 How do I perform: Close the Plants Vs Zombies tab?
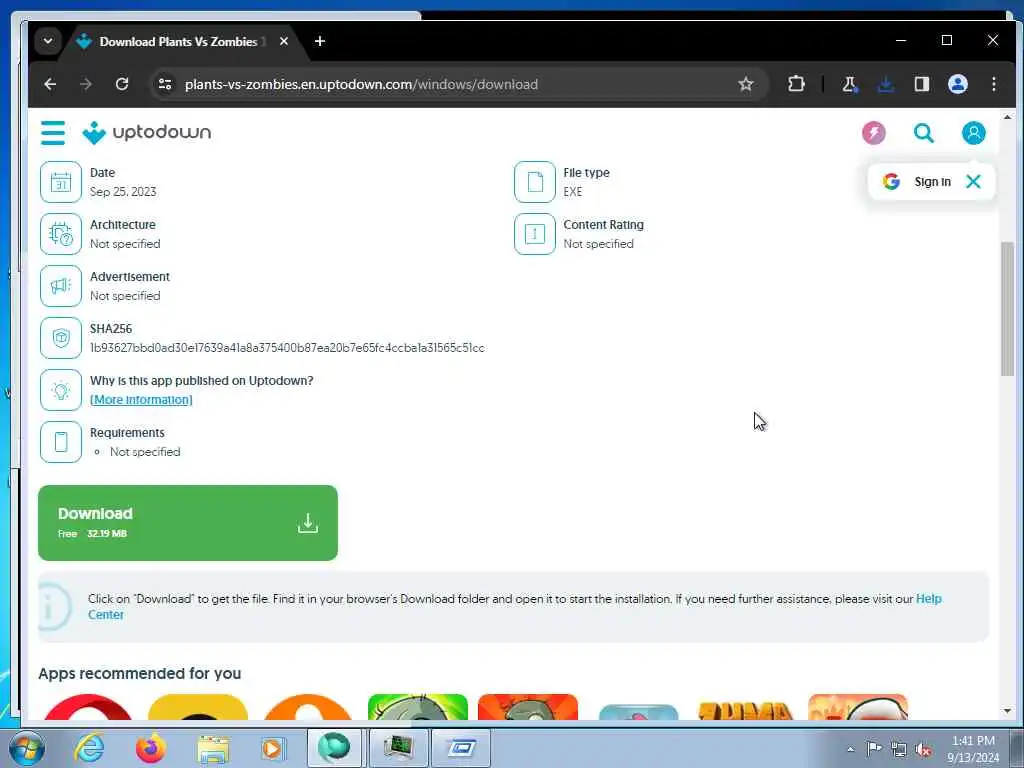[x=283, y=41]
